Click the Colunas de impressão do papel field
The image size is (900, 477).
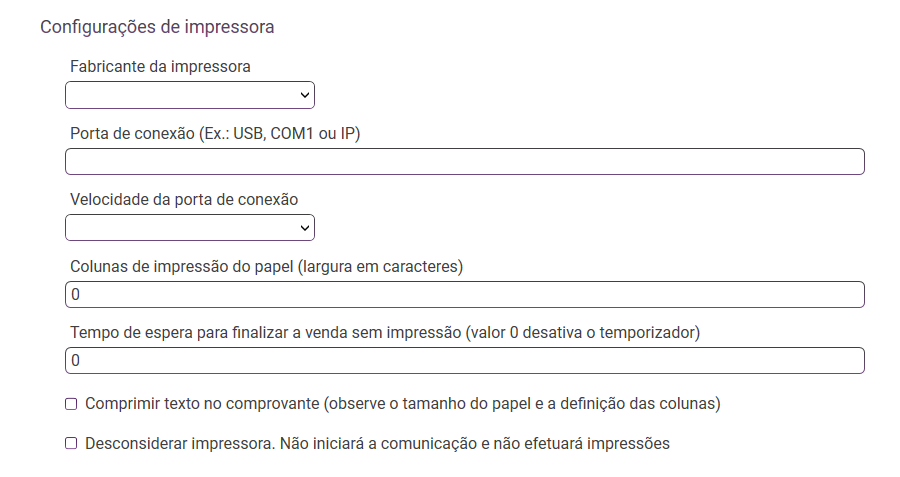pos(464,295)
